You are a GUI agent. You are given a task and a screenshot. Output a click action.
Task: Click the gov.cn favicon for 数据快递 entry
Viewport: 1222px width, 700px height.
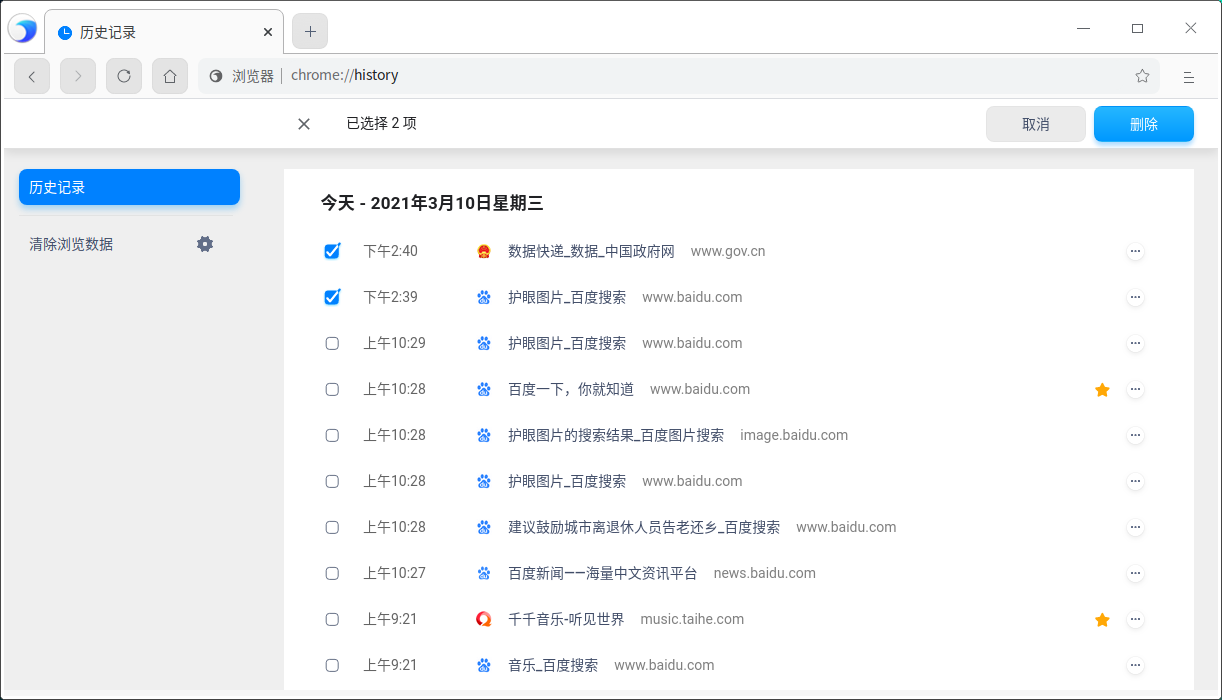click(484, 251)
